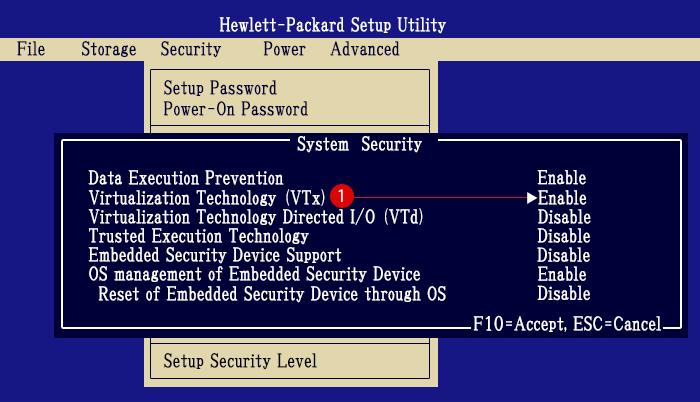Select Setup Password entry
This screenshot has height=402, width=700.
coord(220,88)
